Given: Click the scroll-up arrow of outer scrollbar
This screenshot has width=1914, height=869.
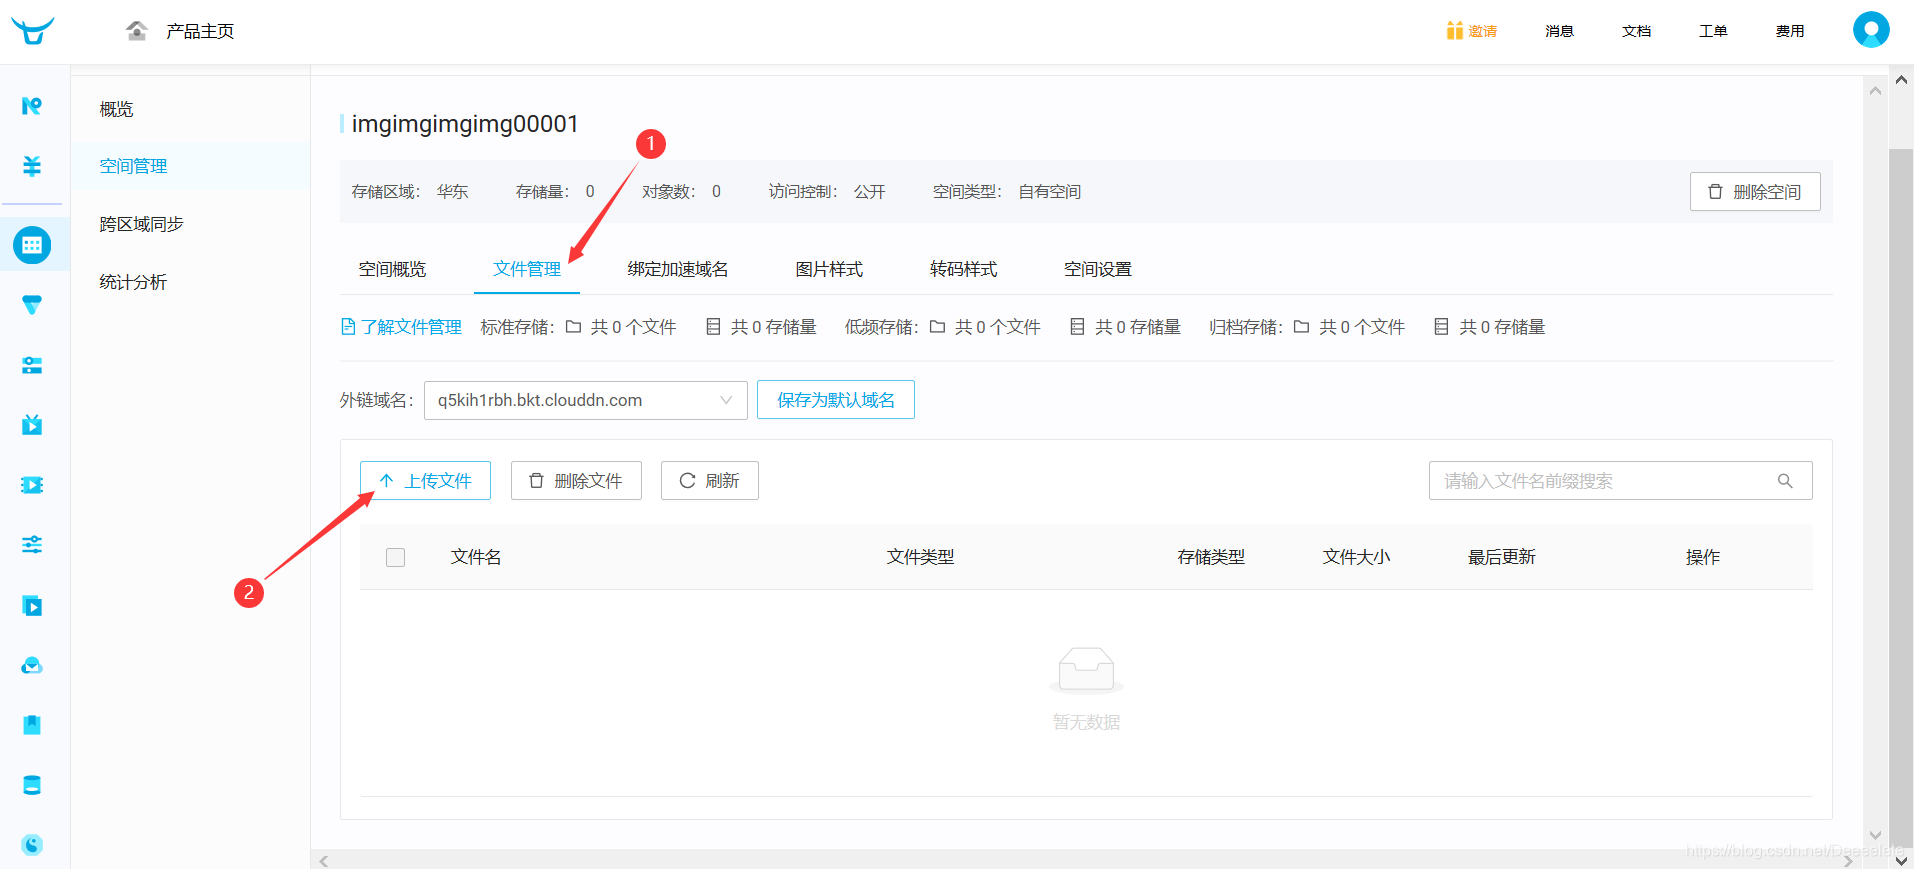Looking at the screenshot, I should [1901, 79].
